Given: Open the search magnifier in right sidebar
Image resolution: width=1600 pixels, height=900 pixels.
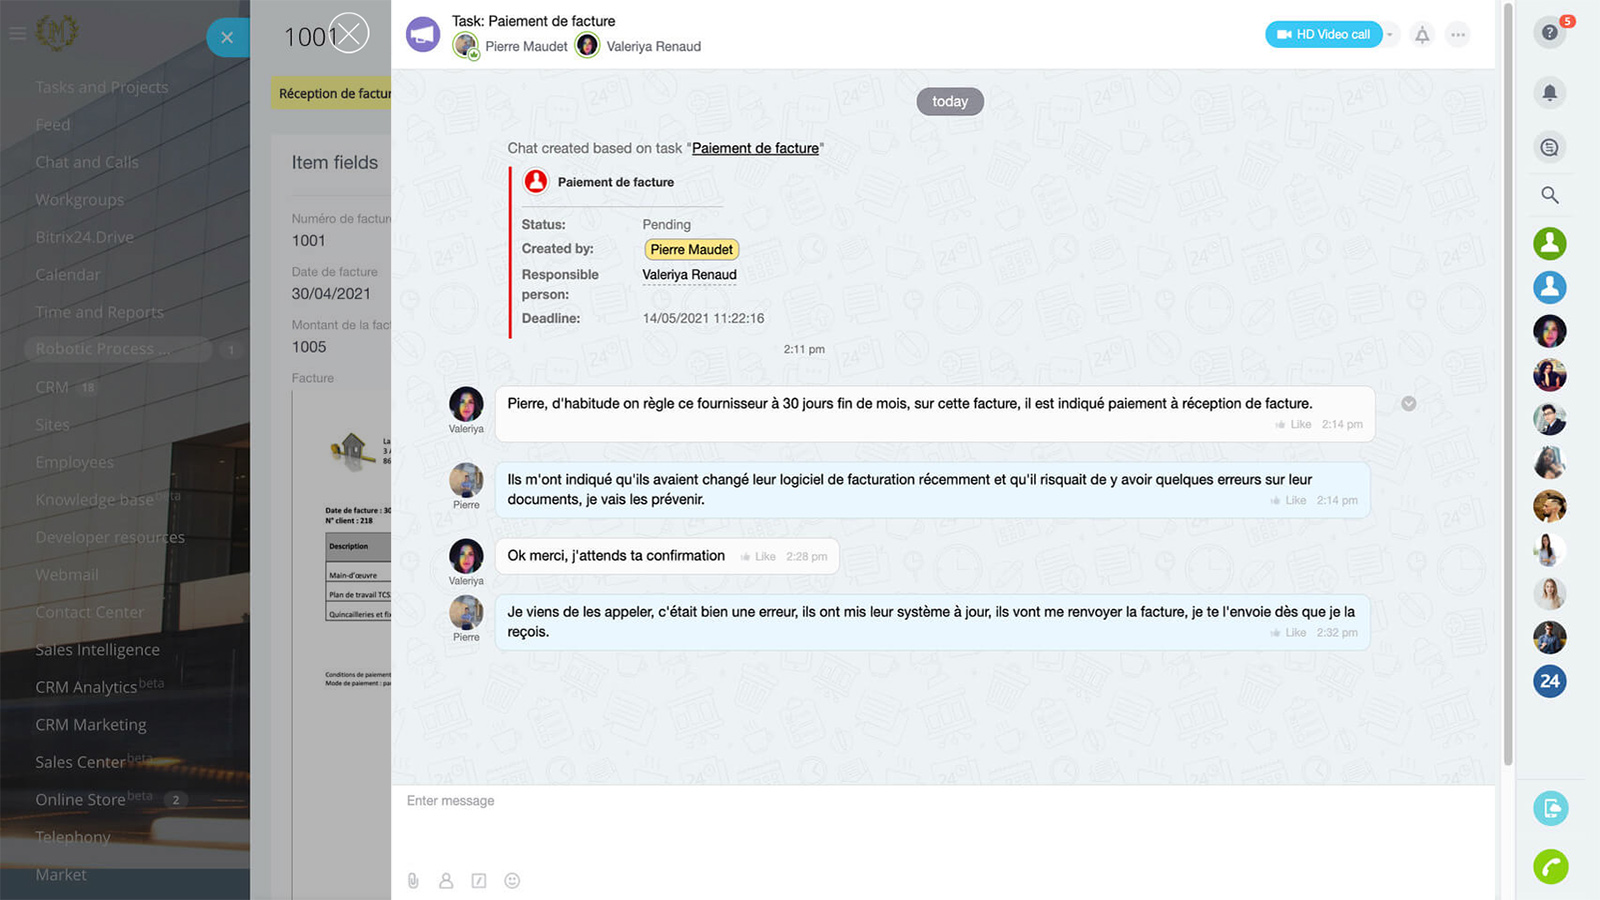Looking at the screenshot, I should [1549, 195].
